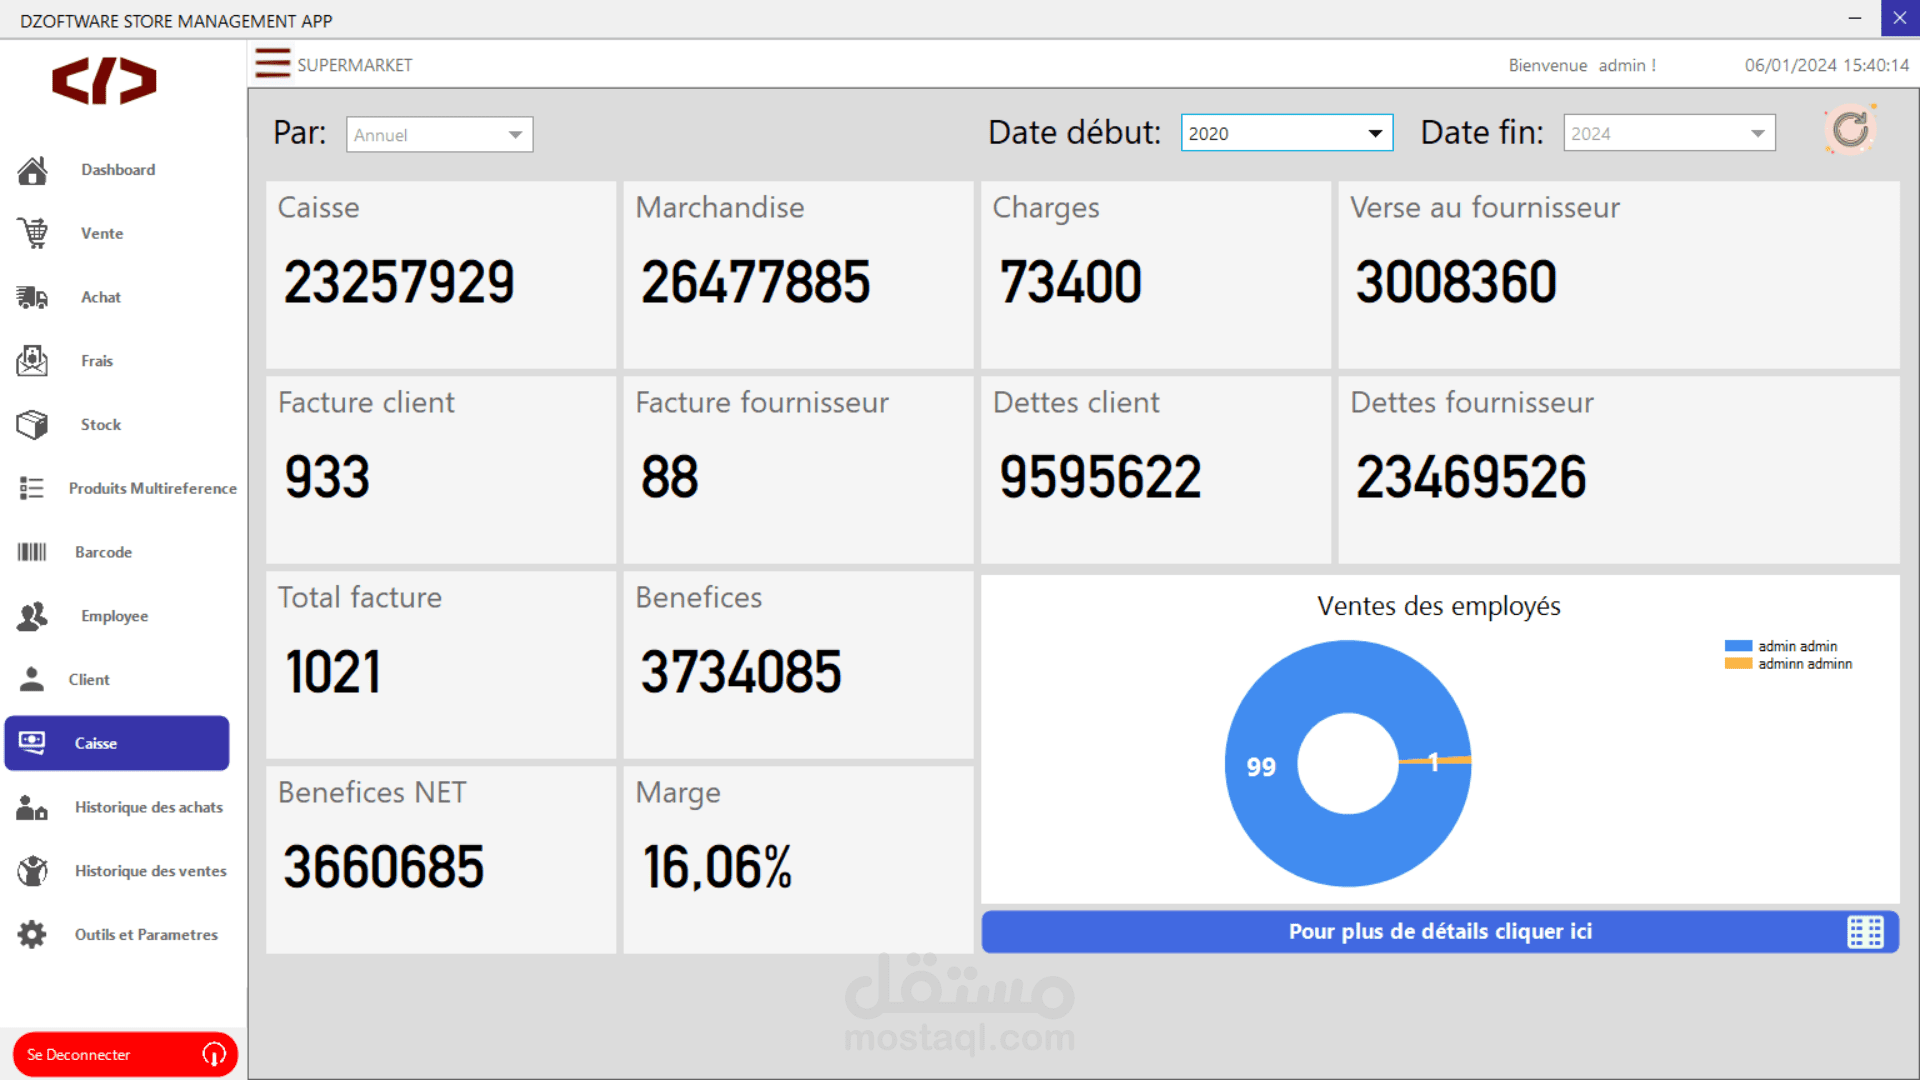Click the blue admin admin legend swatch

1738,646
